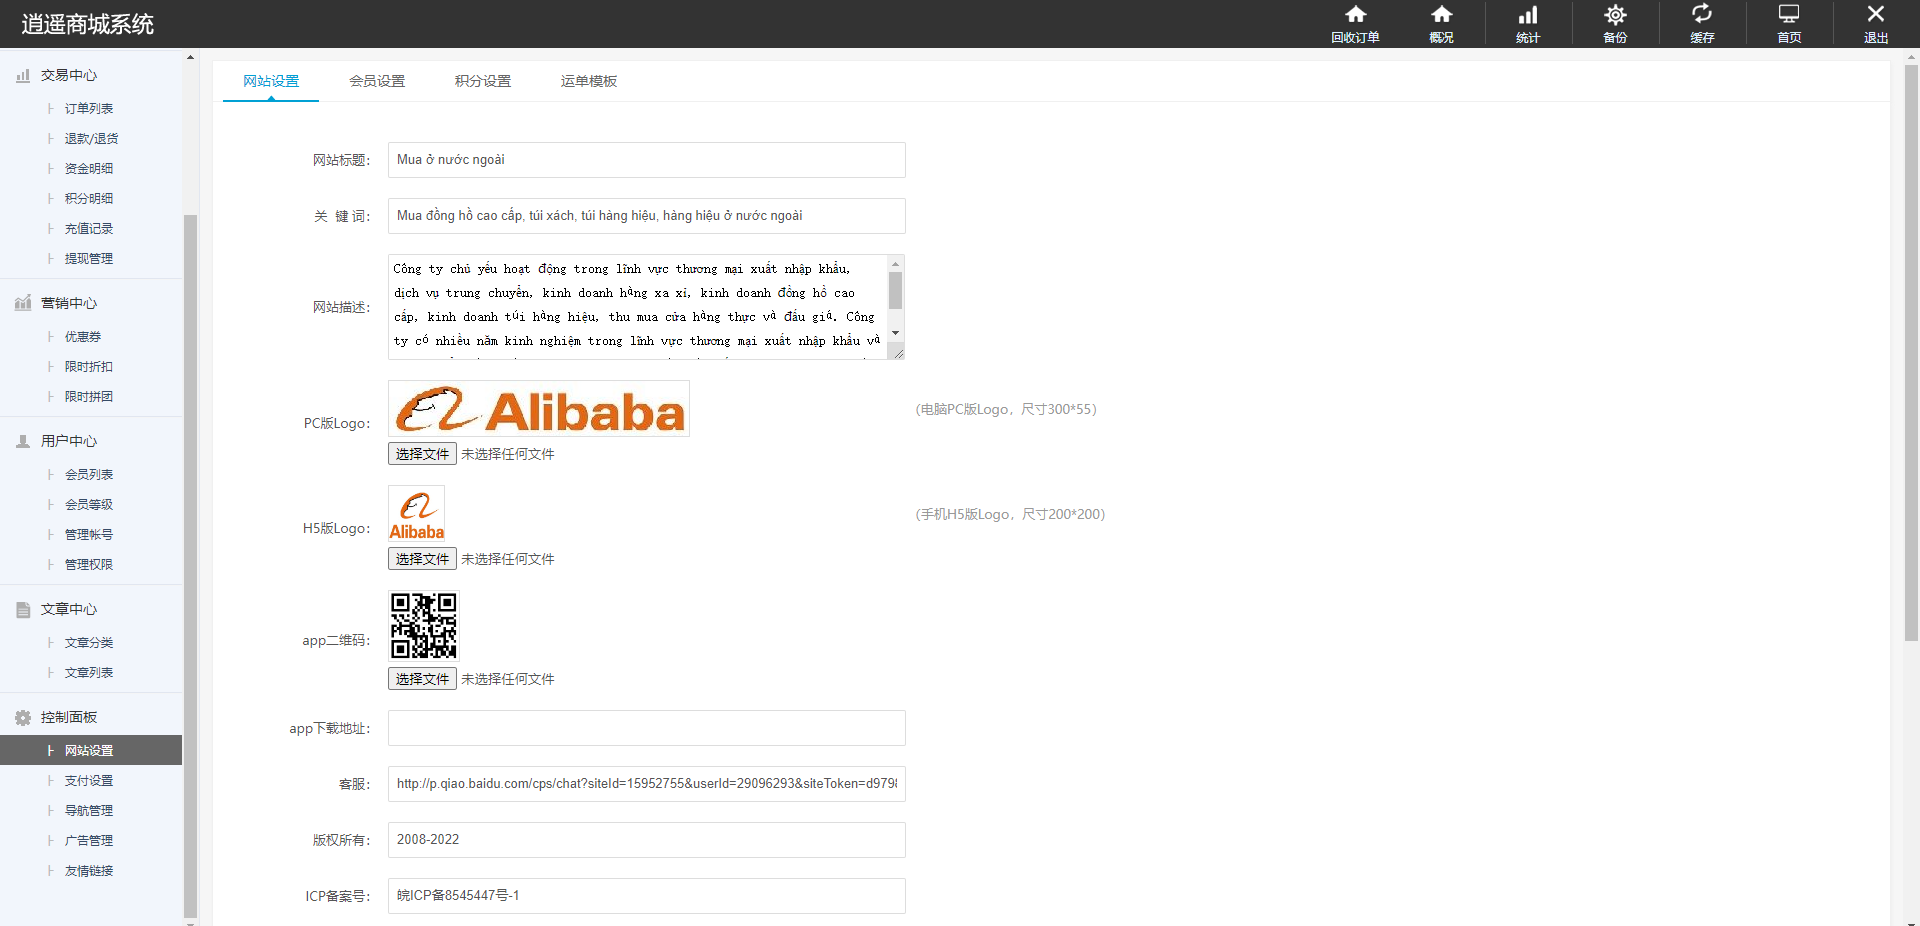
Task: Open 支付设置 in the sidebar
Action: tap(89, 780)
